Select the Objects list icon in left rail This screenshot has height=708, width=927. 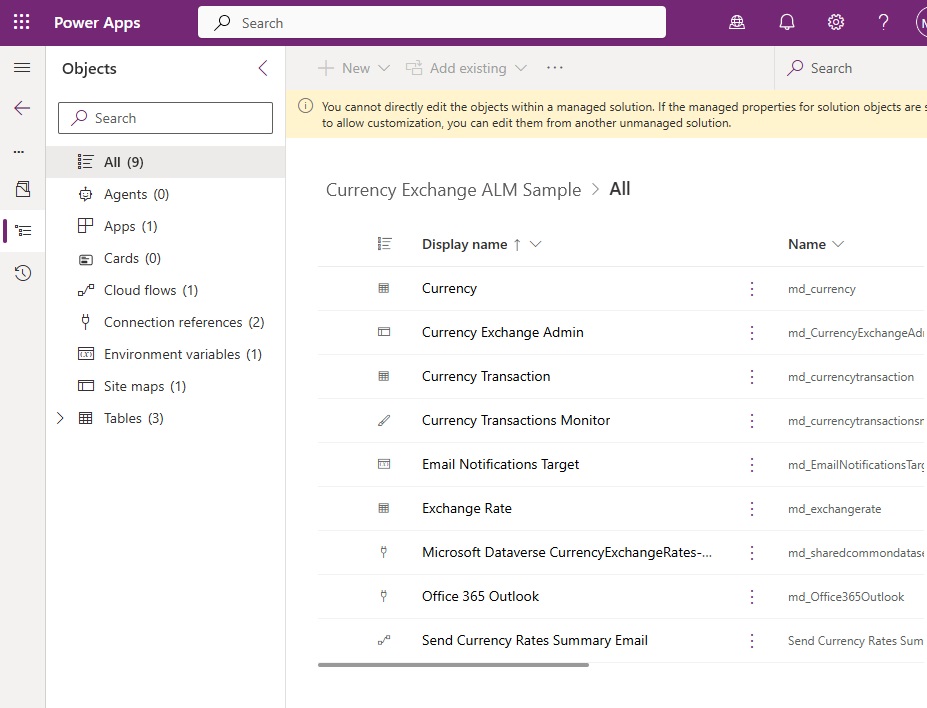[x=23, y=230]
